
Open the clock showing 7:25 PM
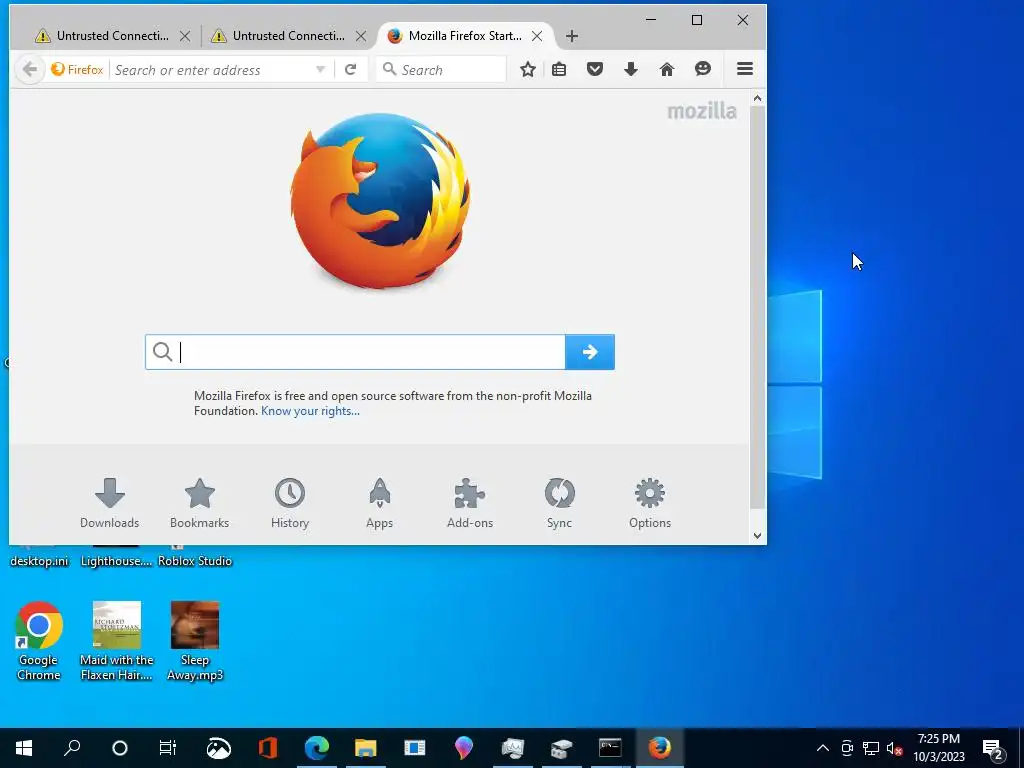938,748
